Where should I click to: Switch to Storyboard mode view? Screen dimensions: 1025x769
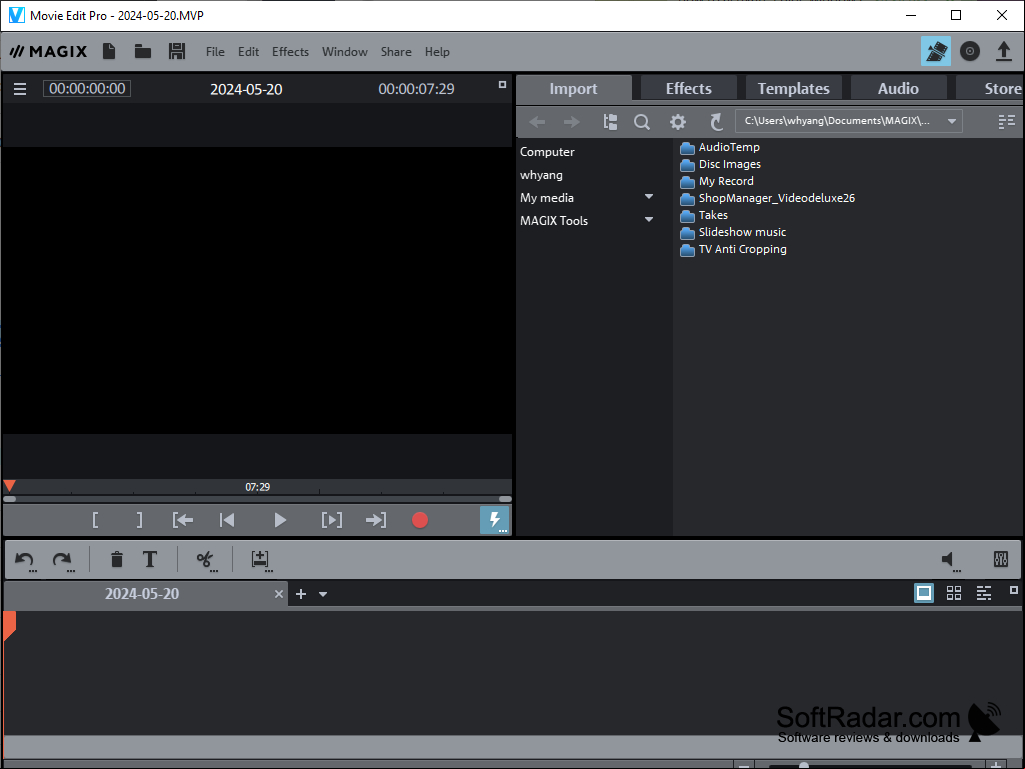(924, 593)
